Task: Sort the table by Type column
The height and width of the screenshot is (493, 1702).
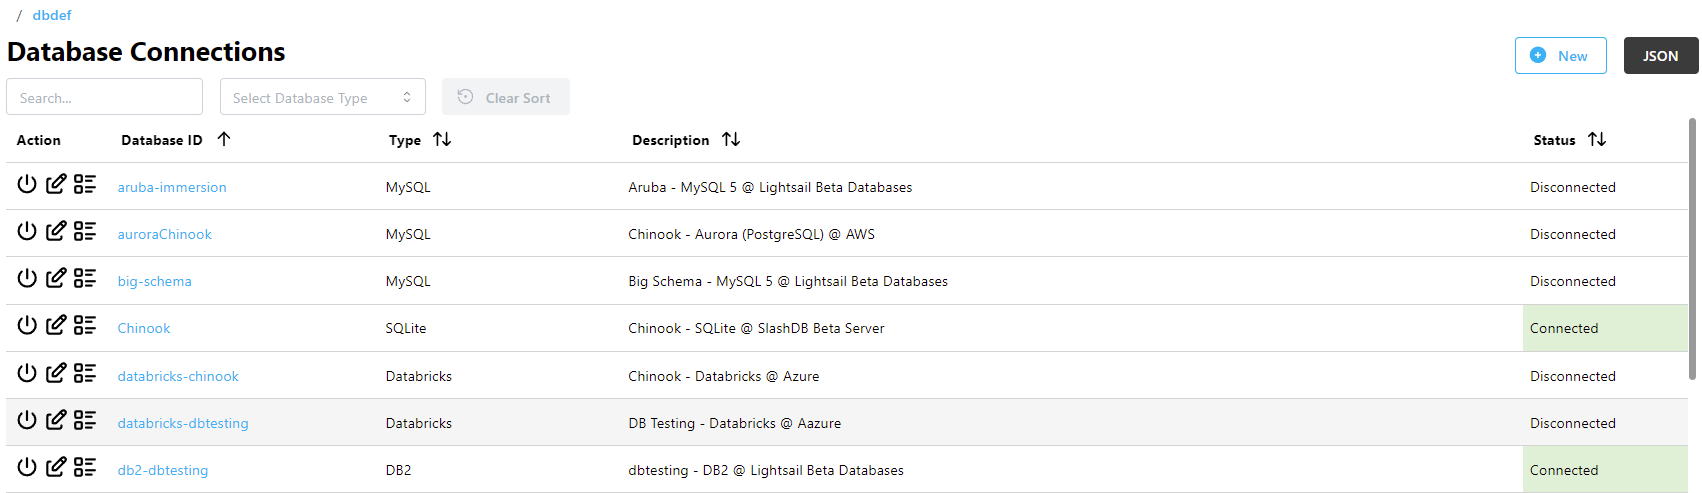Action: pos(442,140)
